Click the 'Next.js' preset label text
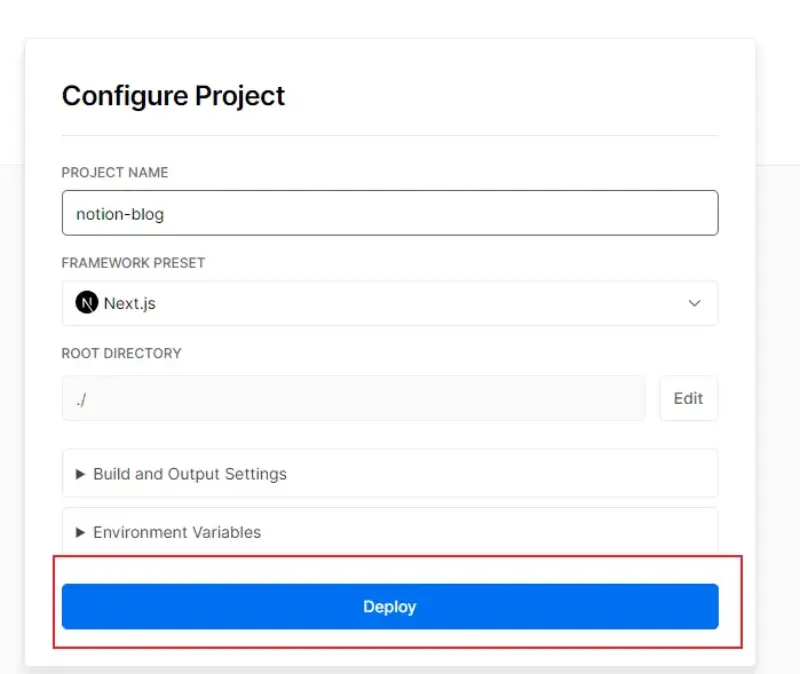Image resolution: width=800 pixels, height=674 pixels. pos(130,303)
